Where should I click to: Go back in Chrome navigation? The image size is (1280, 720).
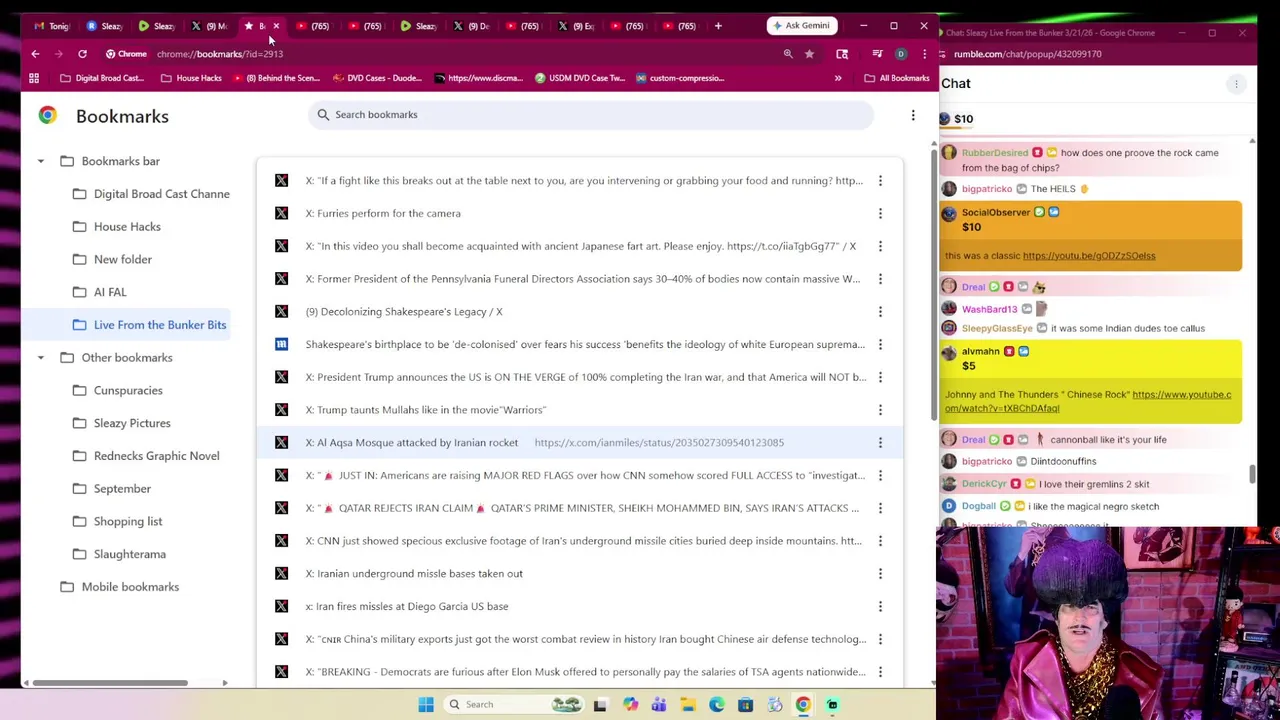35,54
